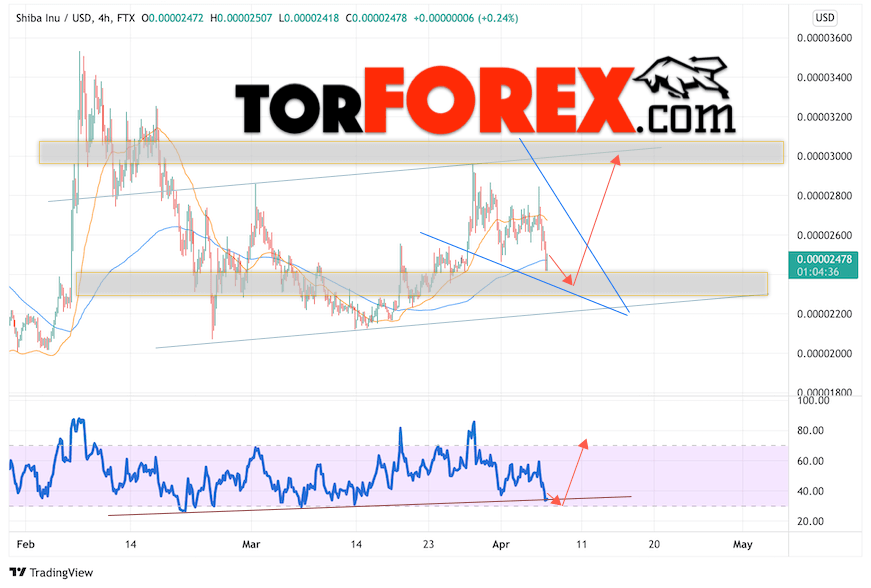Click the current price label 0.00002478
The image size is (871, 588).
(823, 259)
